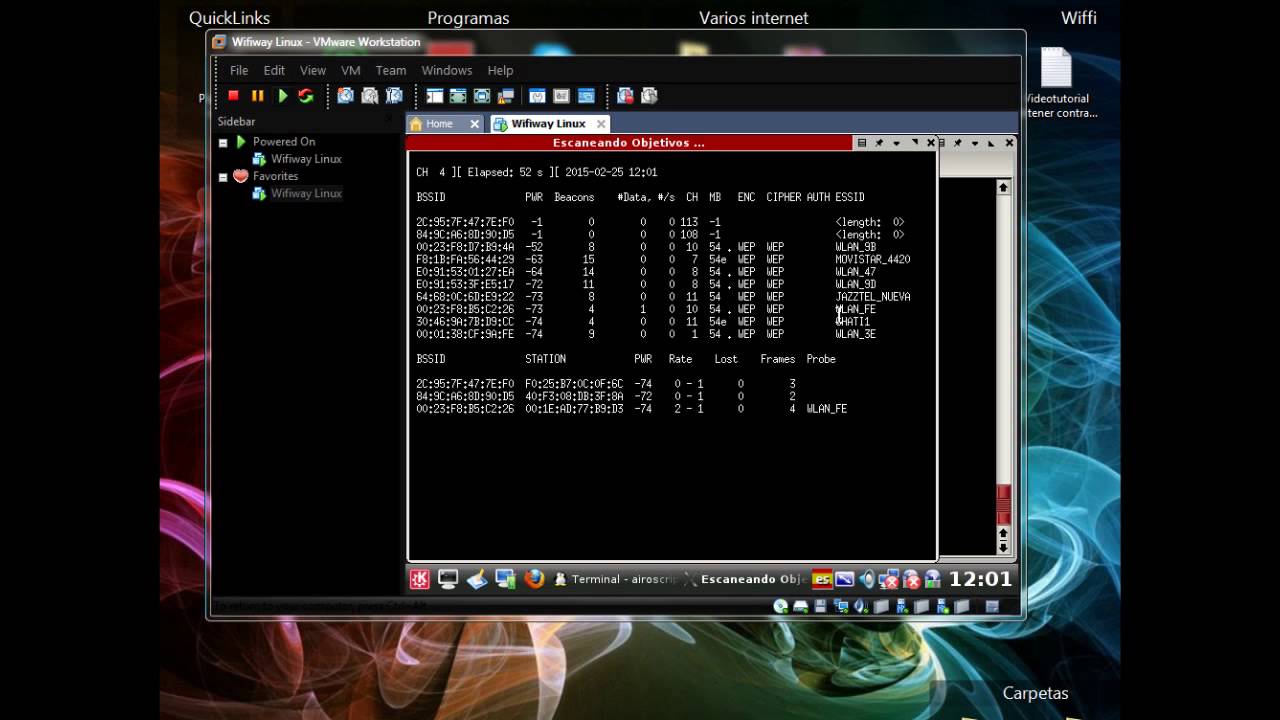Close the Wifiway Linux tab

(x=601, y=124)
